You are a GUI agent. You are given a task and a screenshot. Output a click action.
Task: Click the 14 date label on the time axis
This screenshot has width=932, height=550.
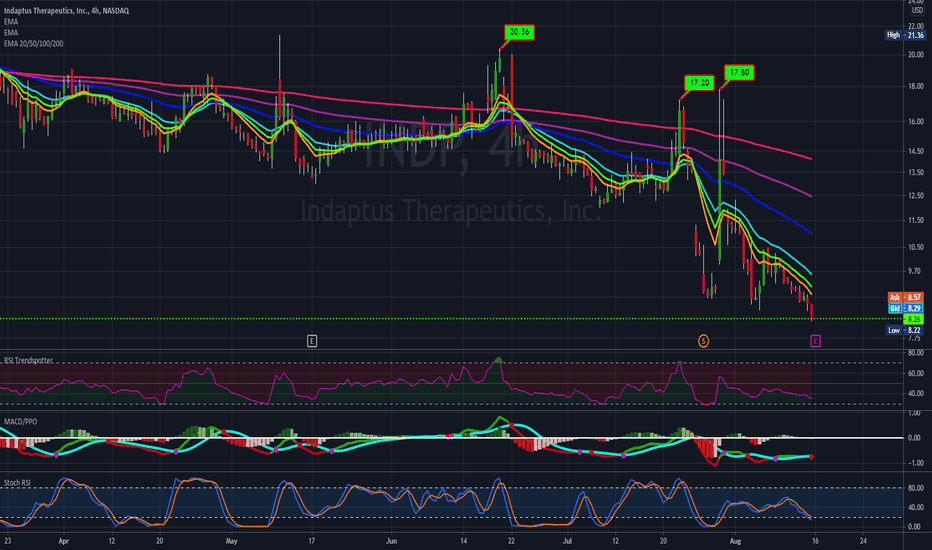tap(464, 541)
